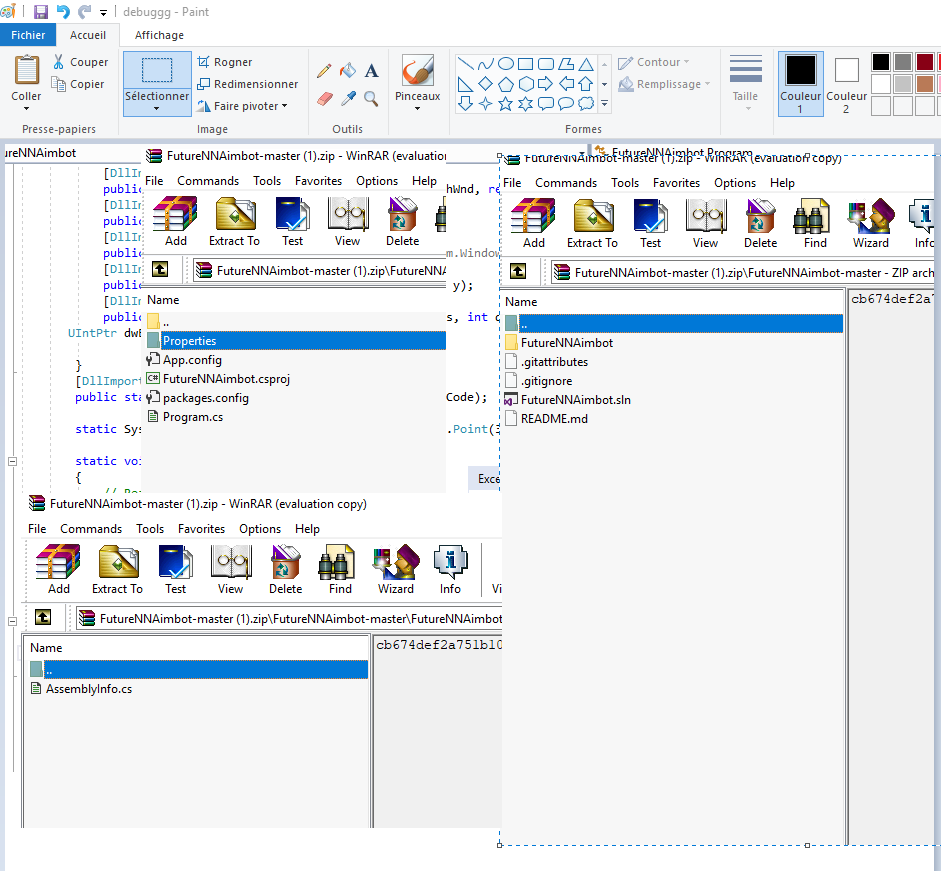This screenshot has height=871, width=941.
Task: Click the Wizard icon in bottom WinRAR toolbar
Action: (x=395, y=569)
